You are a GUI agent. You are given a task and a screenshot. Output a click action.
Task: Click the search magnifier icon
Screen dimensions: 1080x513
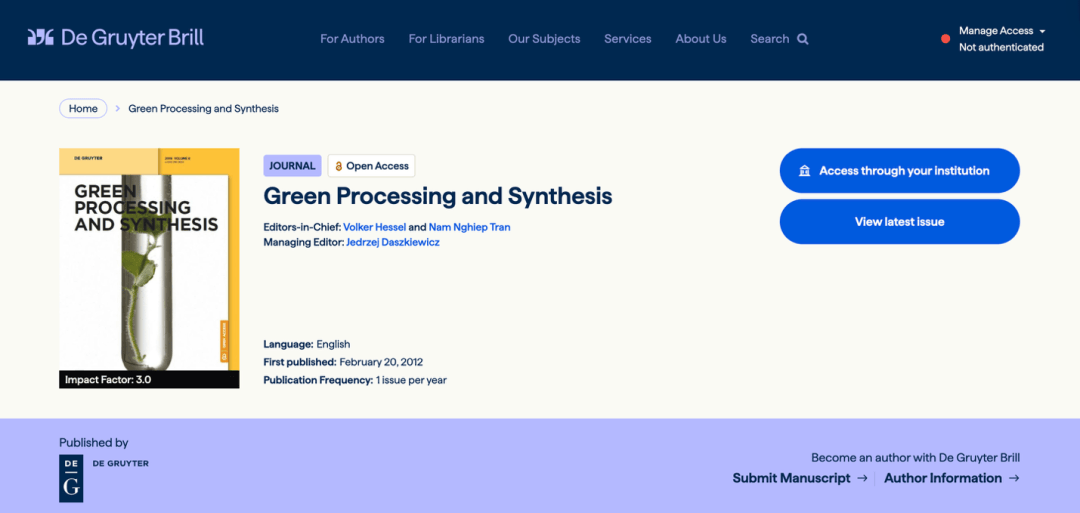[802, 39]
